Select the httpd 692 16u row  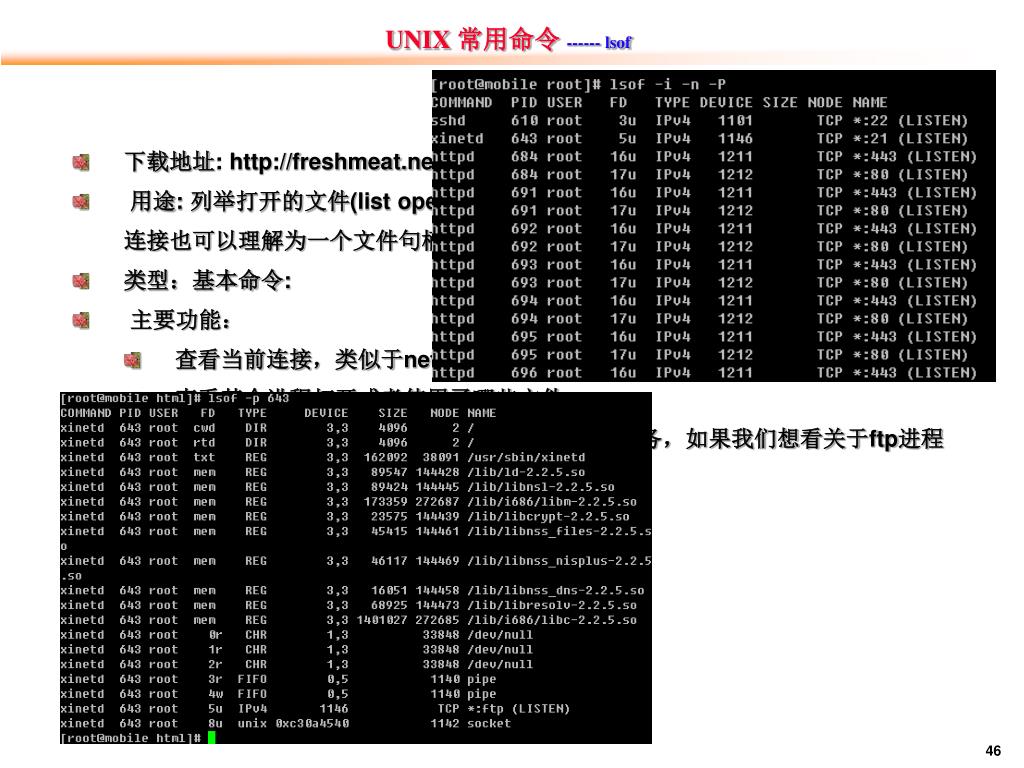click(x=704, y=229)
